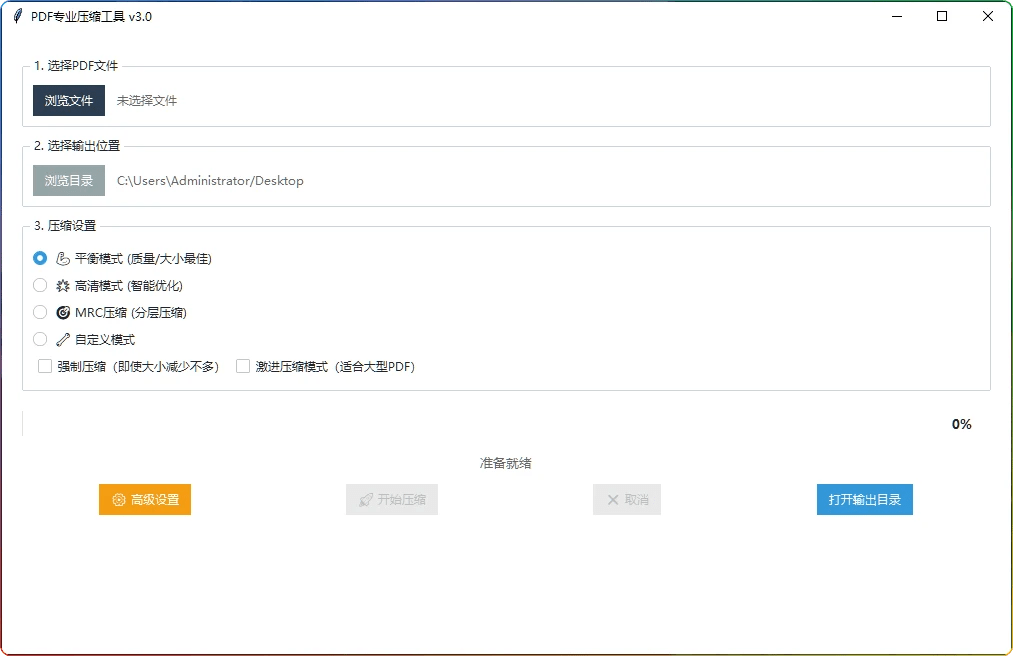Screen dimensions: 1013x656
Task: Enable 激进压缩模式 for large PDFs
Action: (241, 366)
